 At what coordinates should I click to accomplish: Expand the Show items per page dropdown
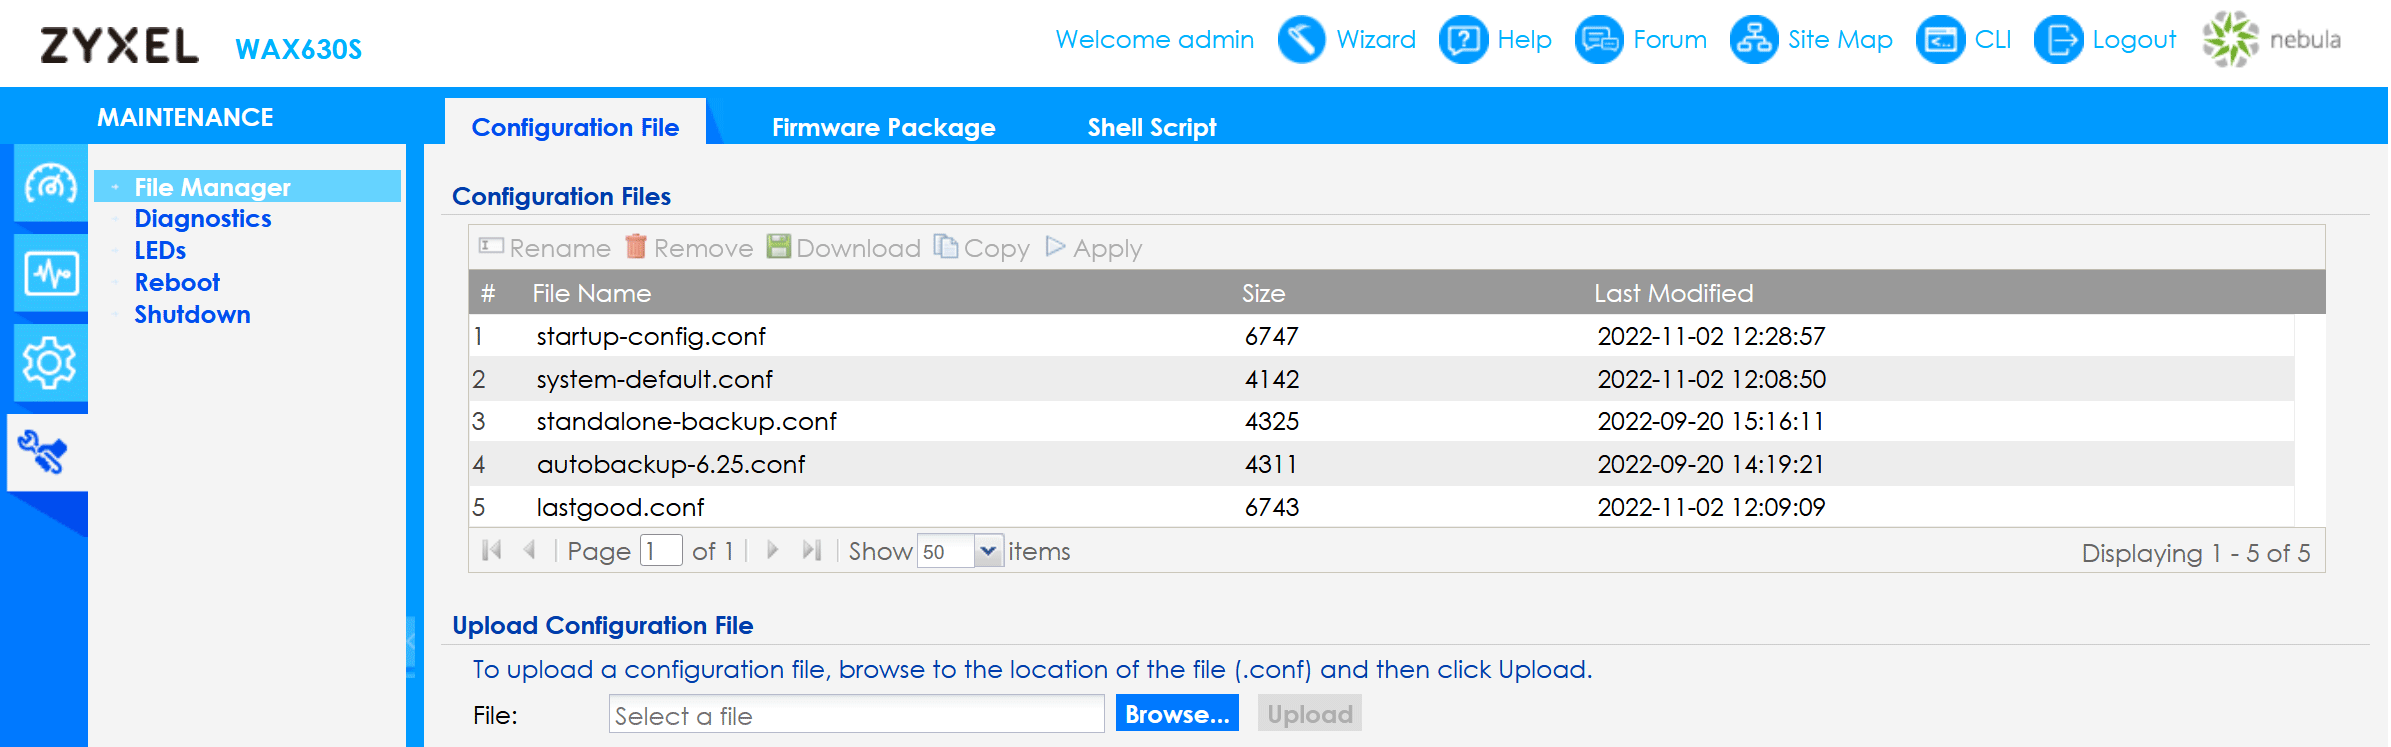click(987, 551)
